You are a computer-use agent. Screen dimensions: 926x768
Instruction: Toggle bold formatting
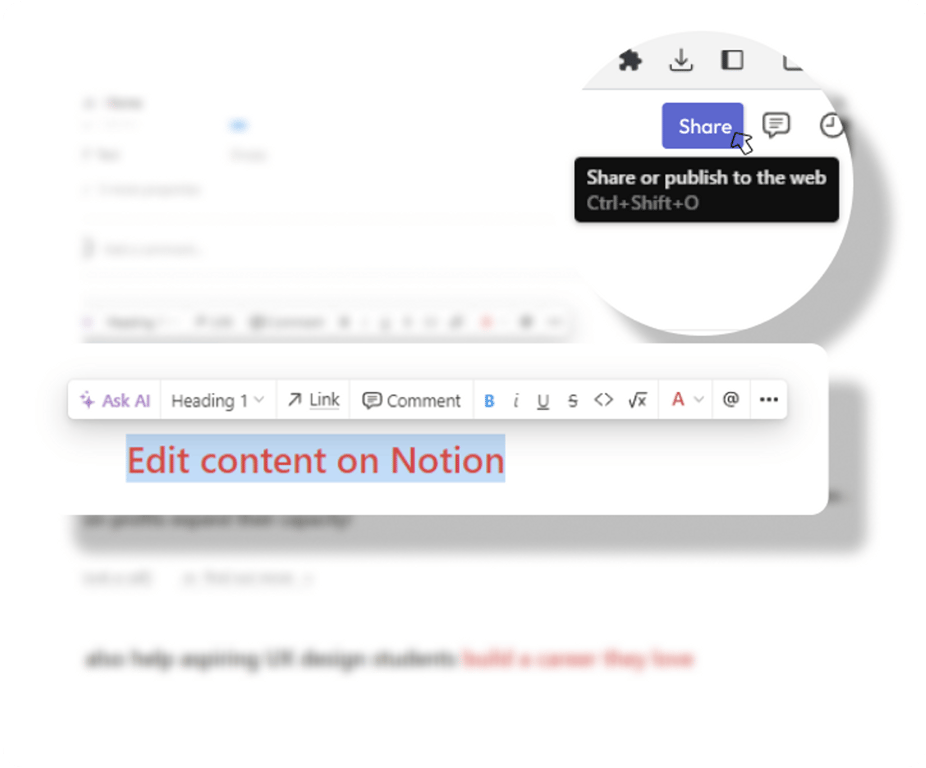tap(489, 401)
